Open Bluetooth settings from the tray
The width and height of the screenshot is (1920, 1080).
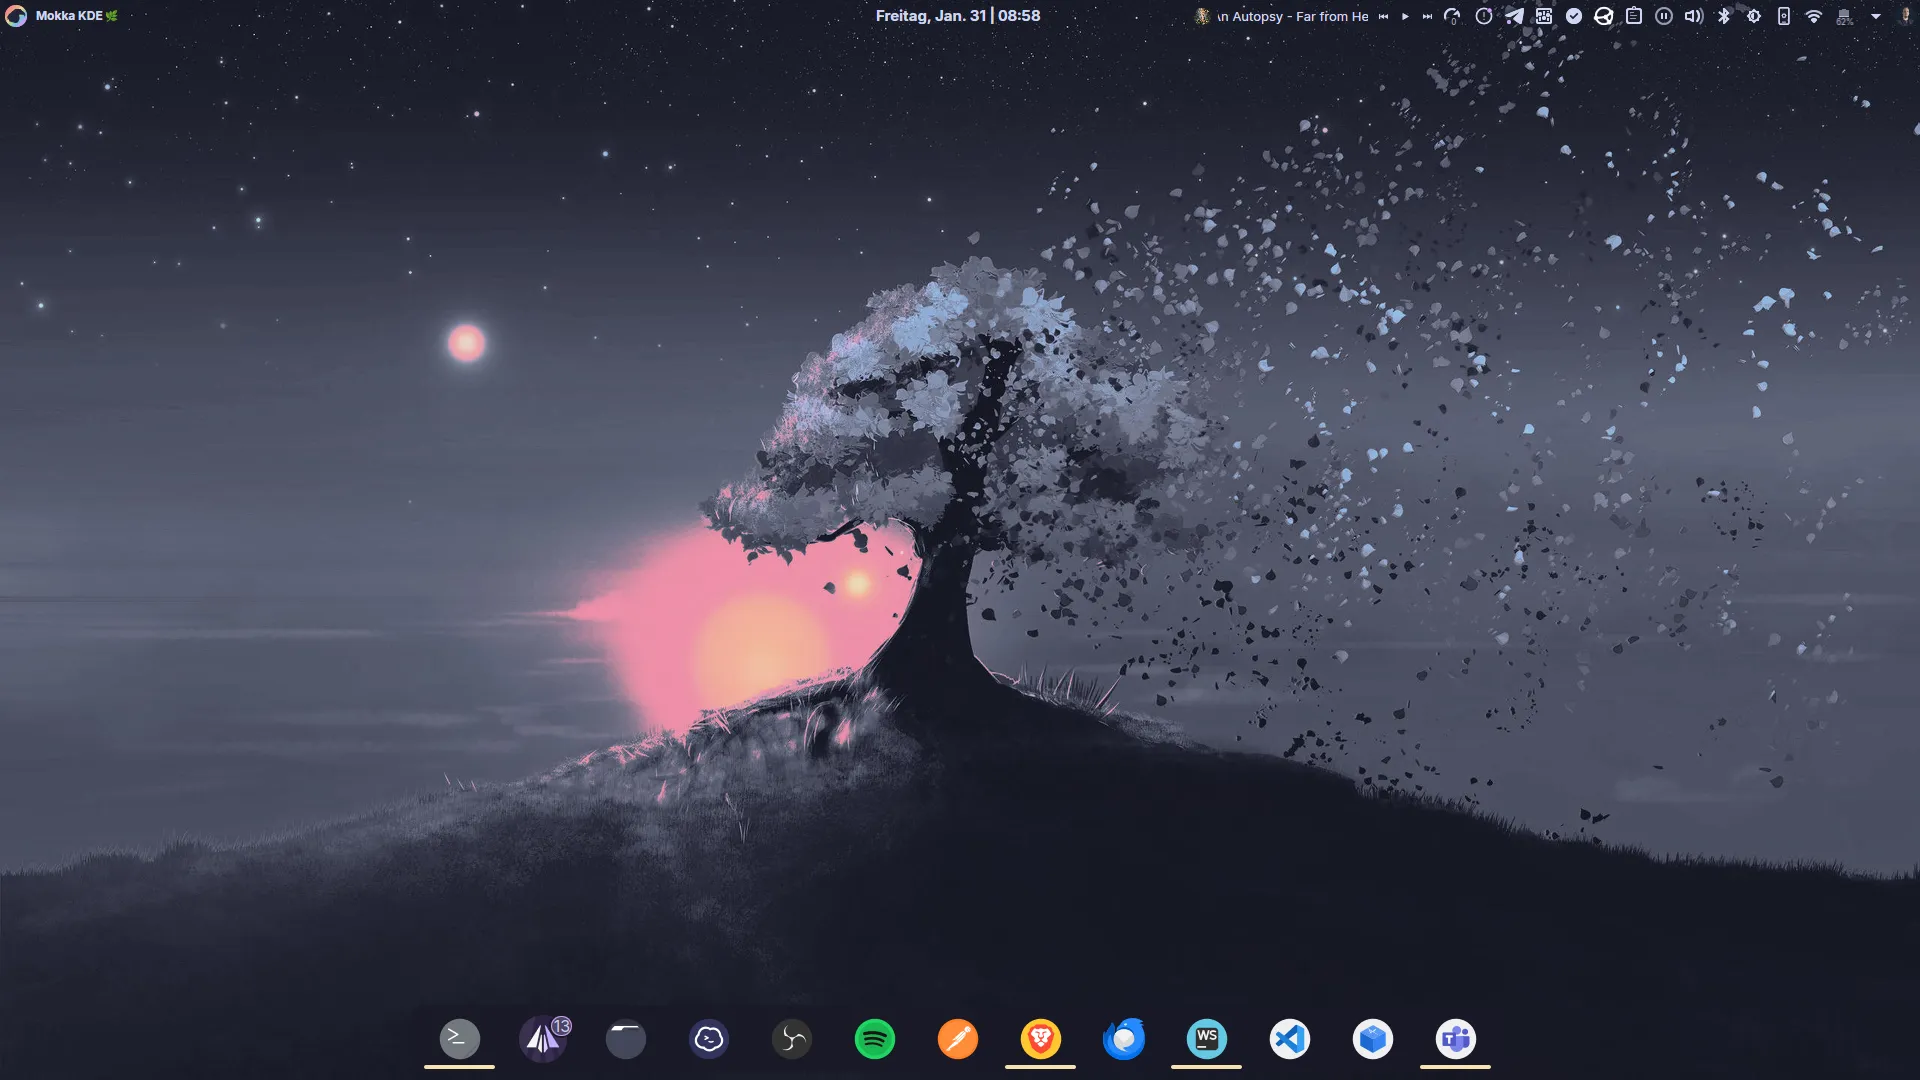[x=1722, y=16]
